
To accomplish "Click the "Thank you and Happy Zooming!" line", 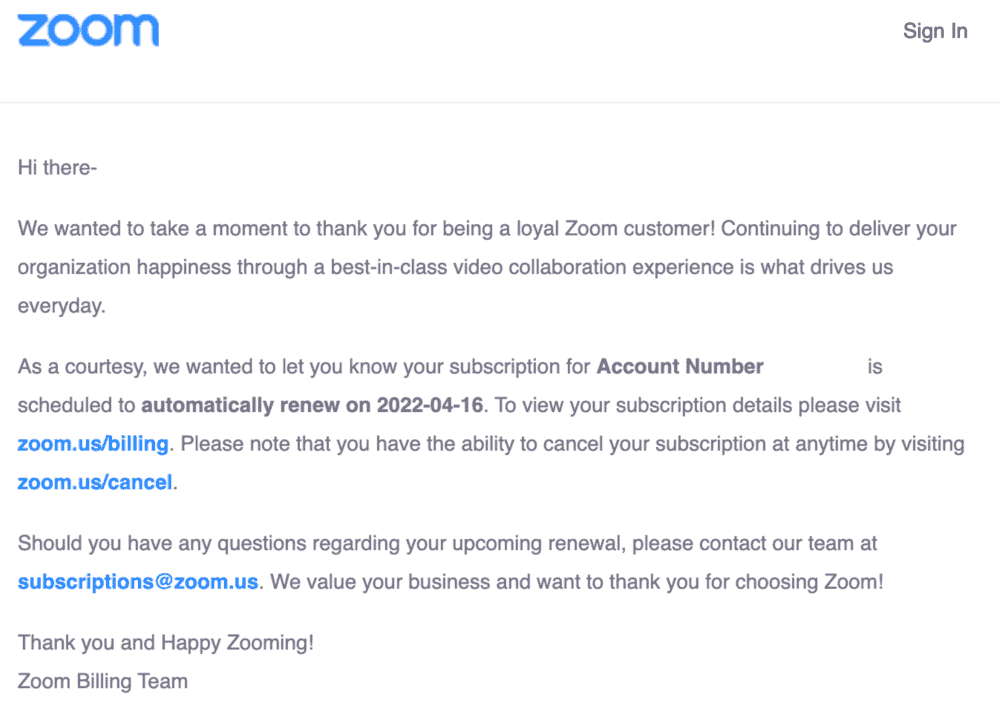I will (x=166, y=642).
